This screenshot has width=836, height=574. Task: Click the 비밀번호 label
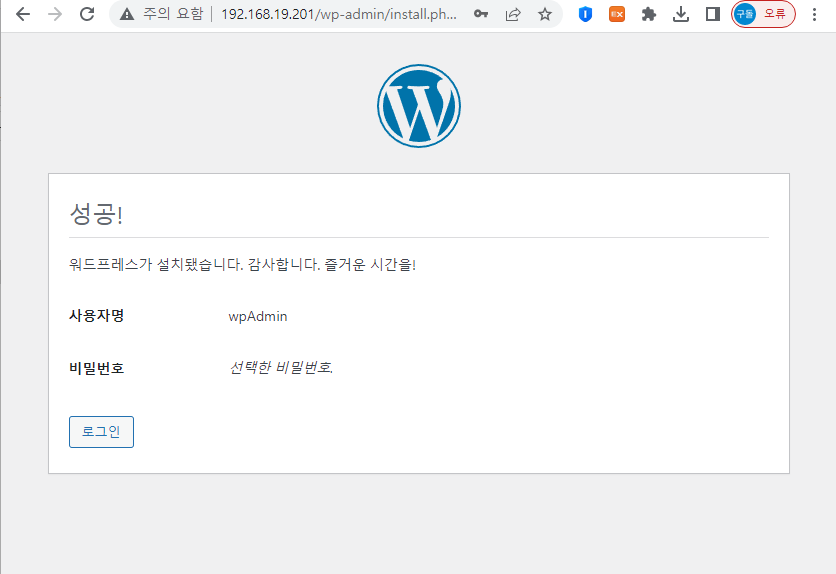tap(97, 368)
